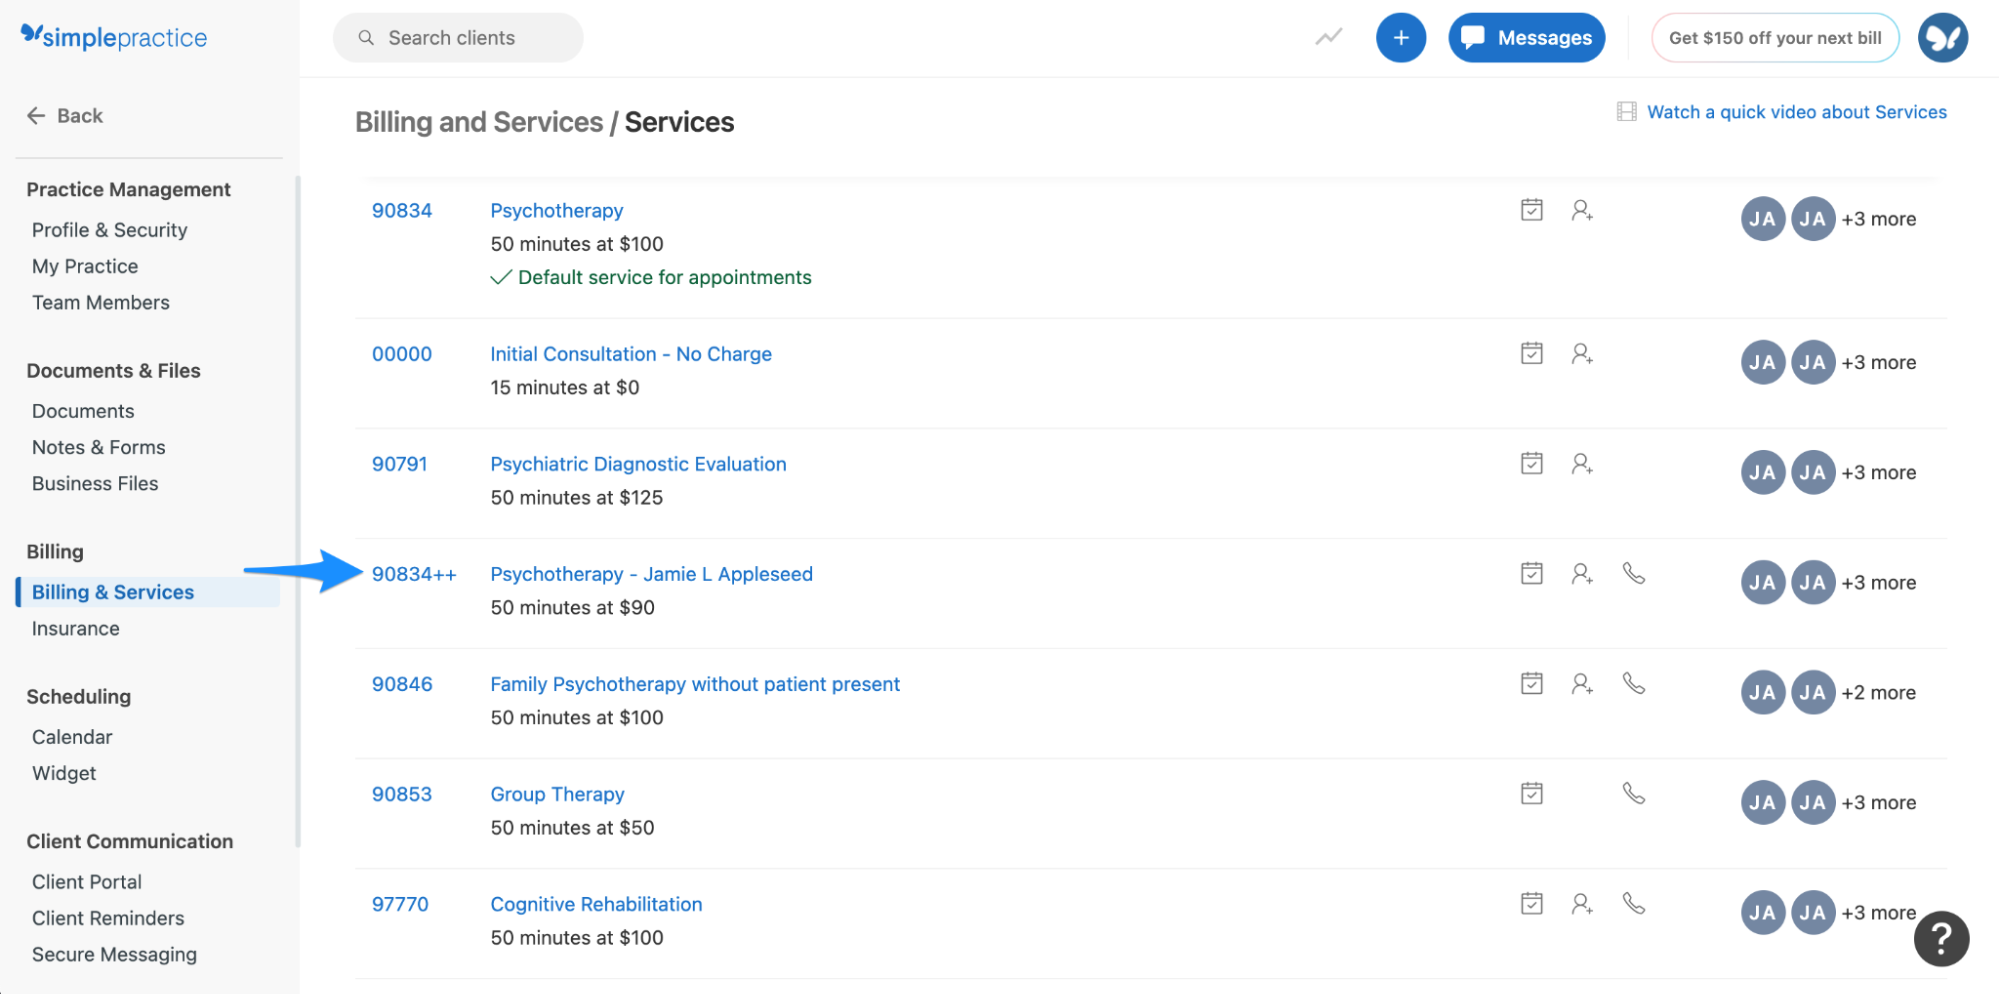The height and width of the screenshot is (994, 1999).
Task: Open the butterfly profile avatar menu
Action: 1942,37
